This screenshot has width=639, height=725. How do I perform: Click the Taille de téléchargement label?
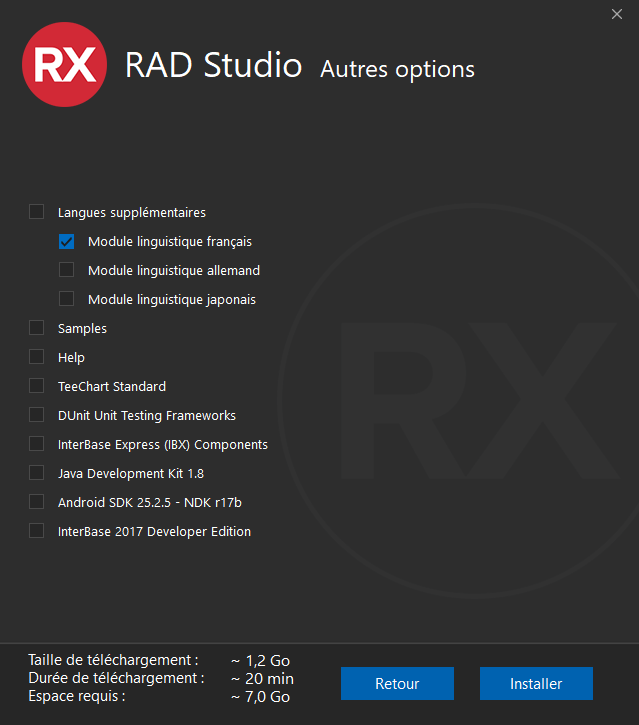click(113, 660)
